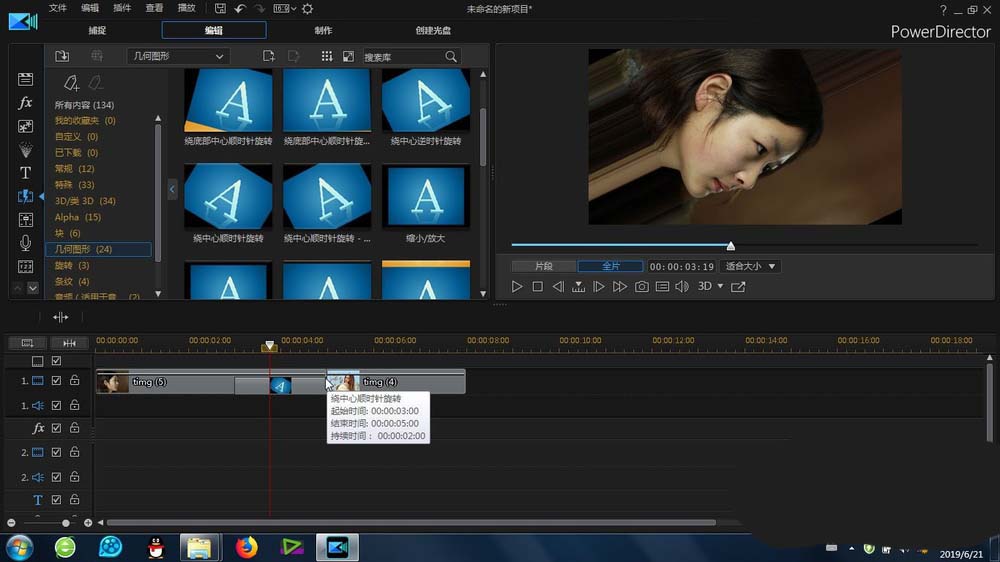Undock the preview window
Viewport: 1000px width, 562px height.
click(738, 287)
